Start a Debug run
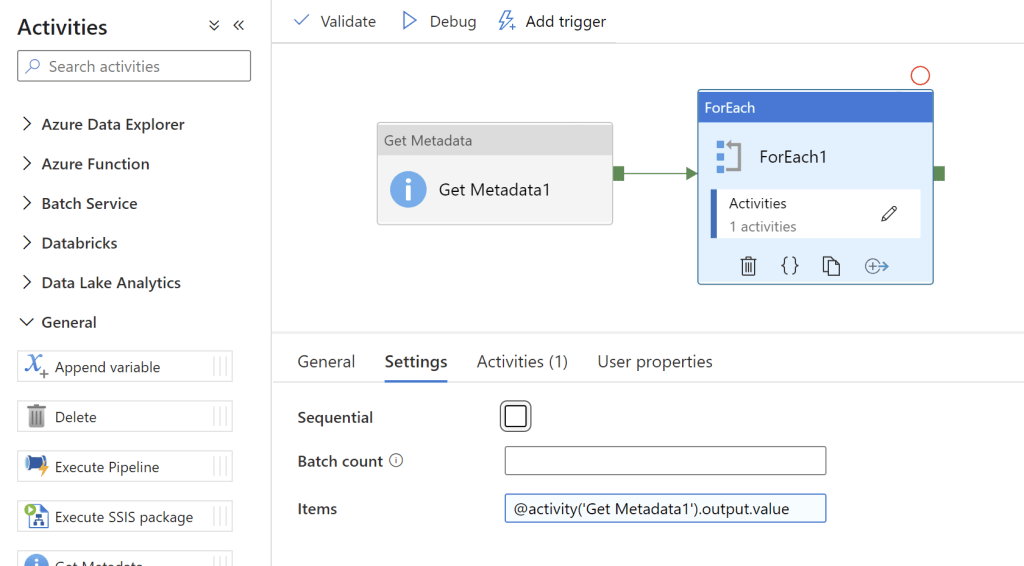 [x=439, y=21]
